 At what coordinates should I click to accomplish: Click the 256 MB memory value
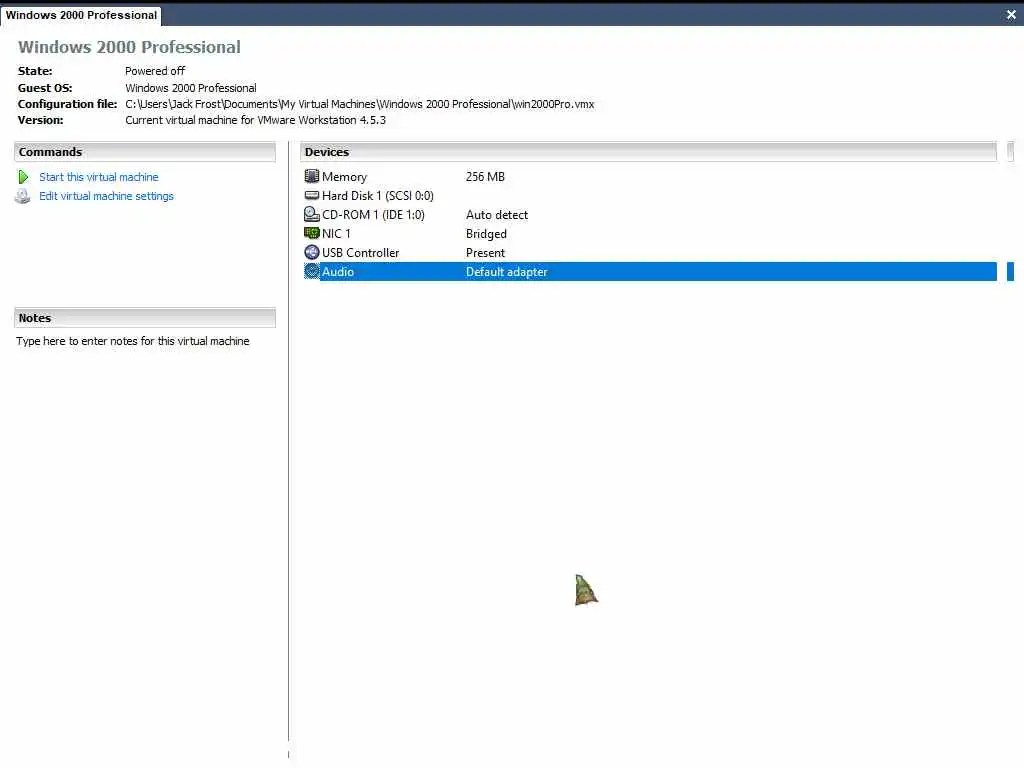tap(485, 177)
